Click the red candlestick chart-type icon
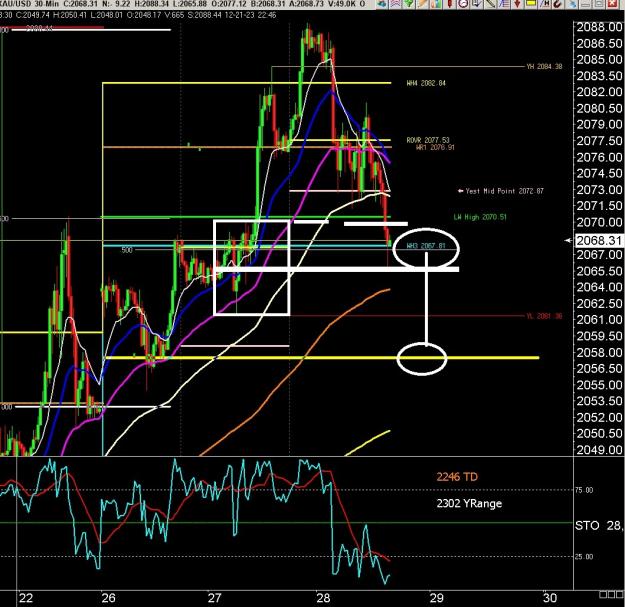This screenshot has width=625, height=607. coord(450,4)
